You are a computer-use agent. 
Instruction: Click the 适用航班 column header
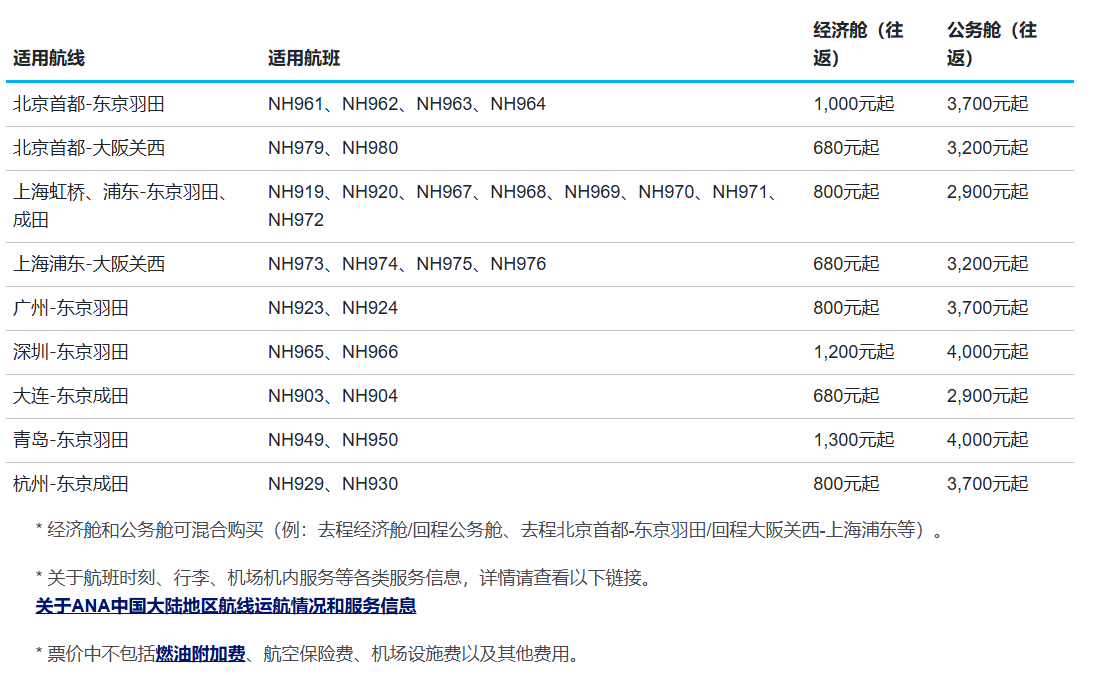point(304,58)
